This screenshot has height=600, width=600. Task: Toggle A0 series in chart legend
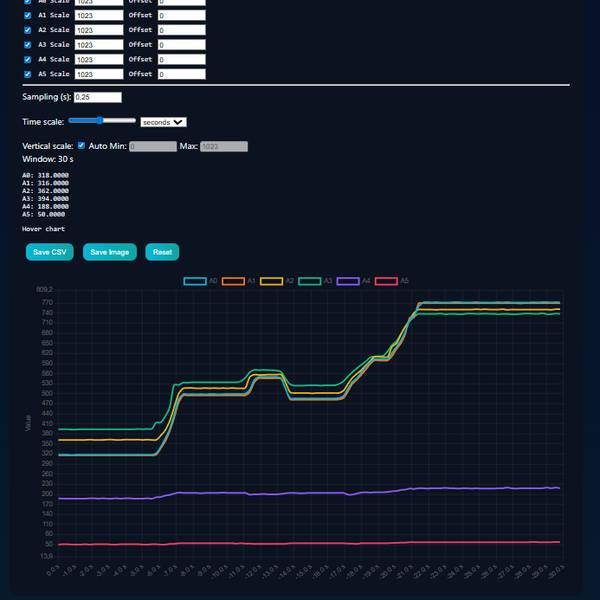[x=200, y=281]
